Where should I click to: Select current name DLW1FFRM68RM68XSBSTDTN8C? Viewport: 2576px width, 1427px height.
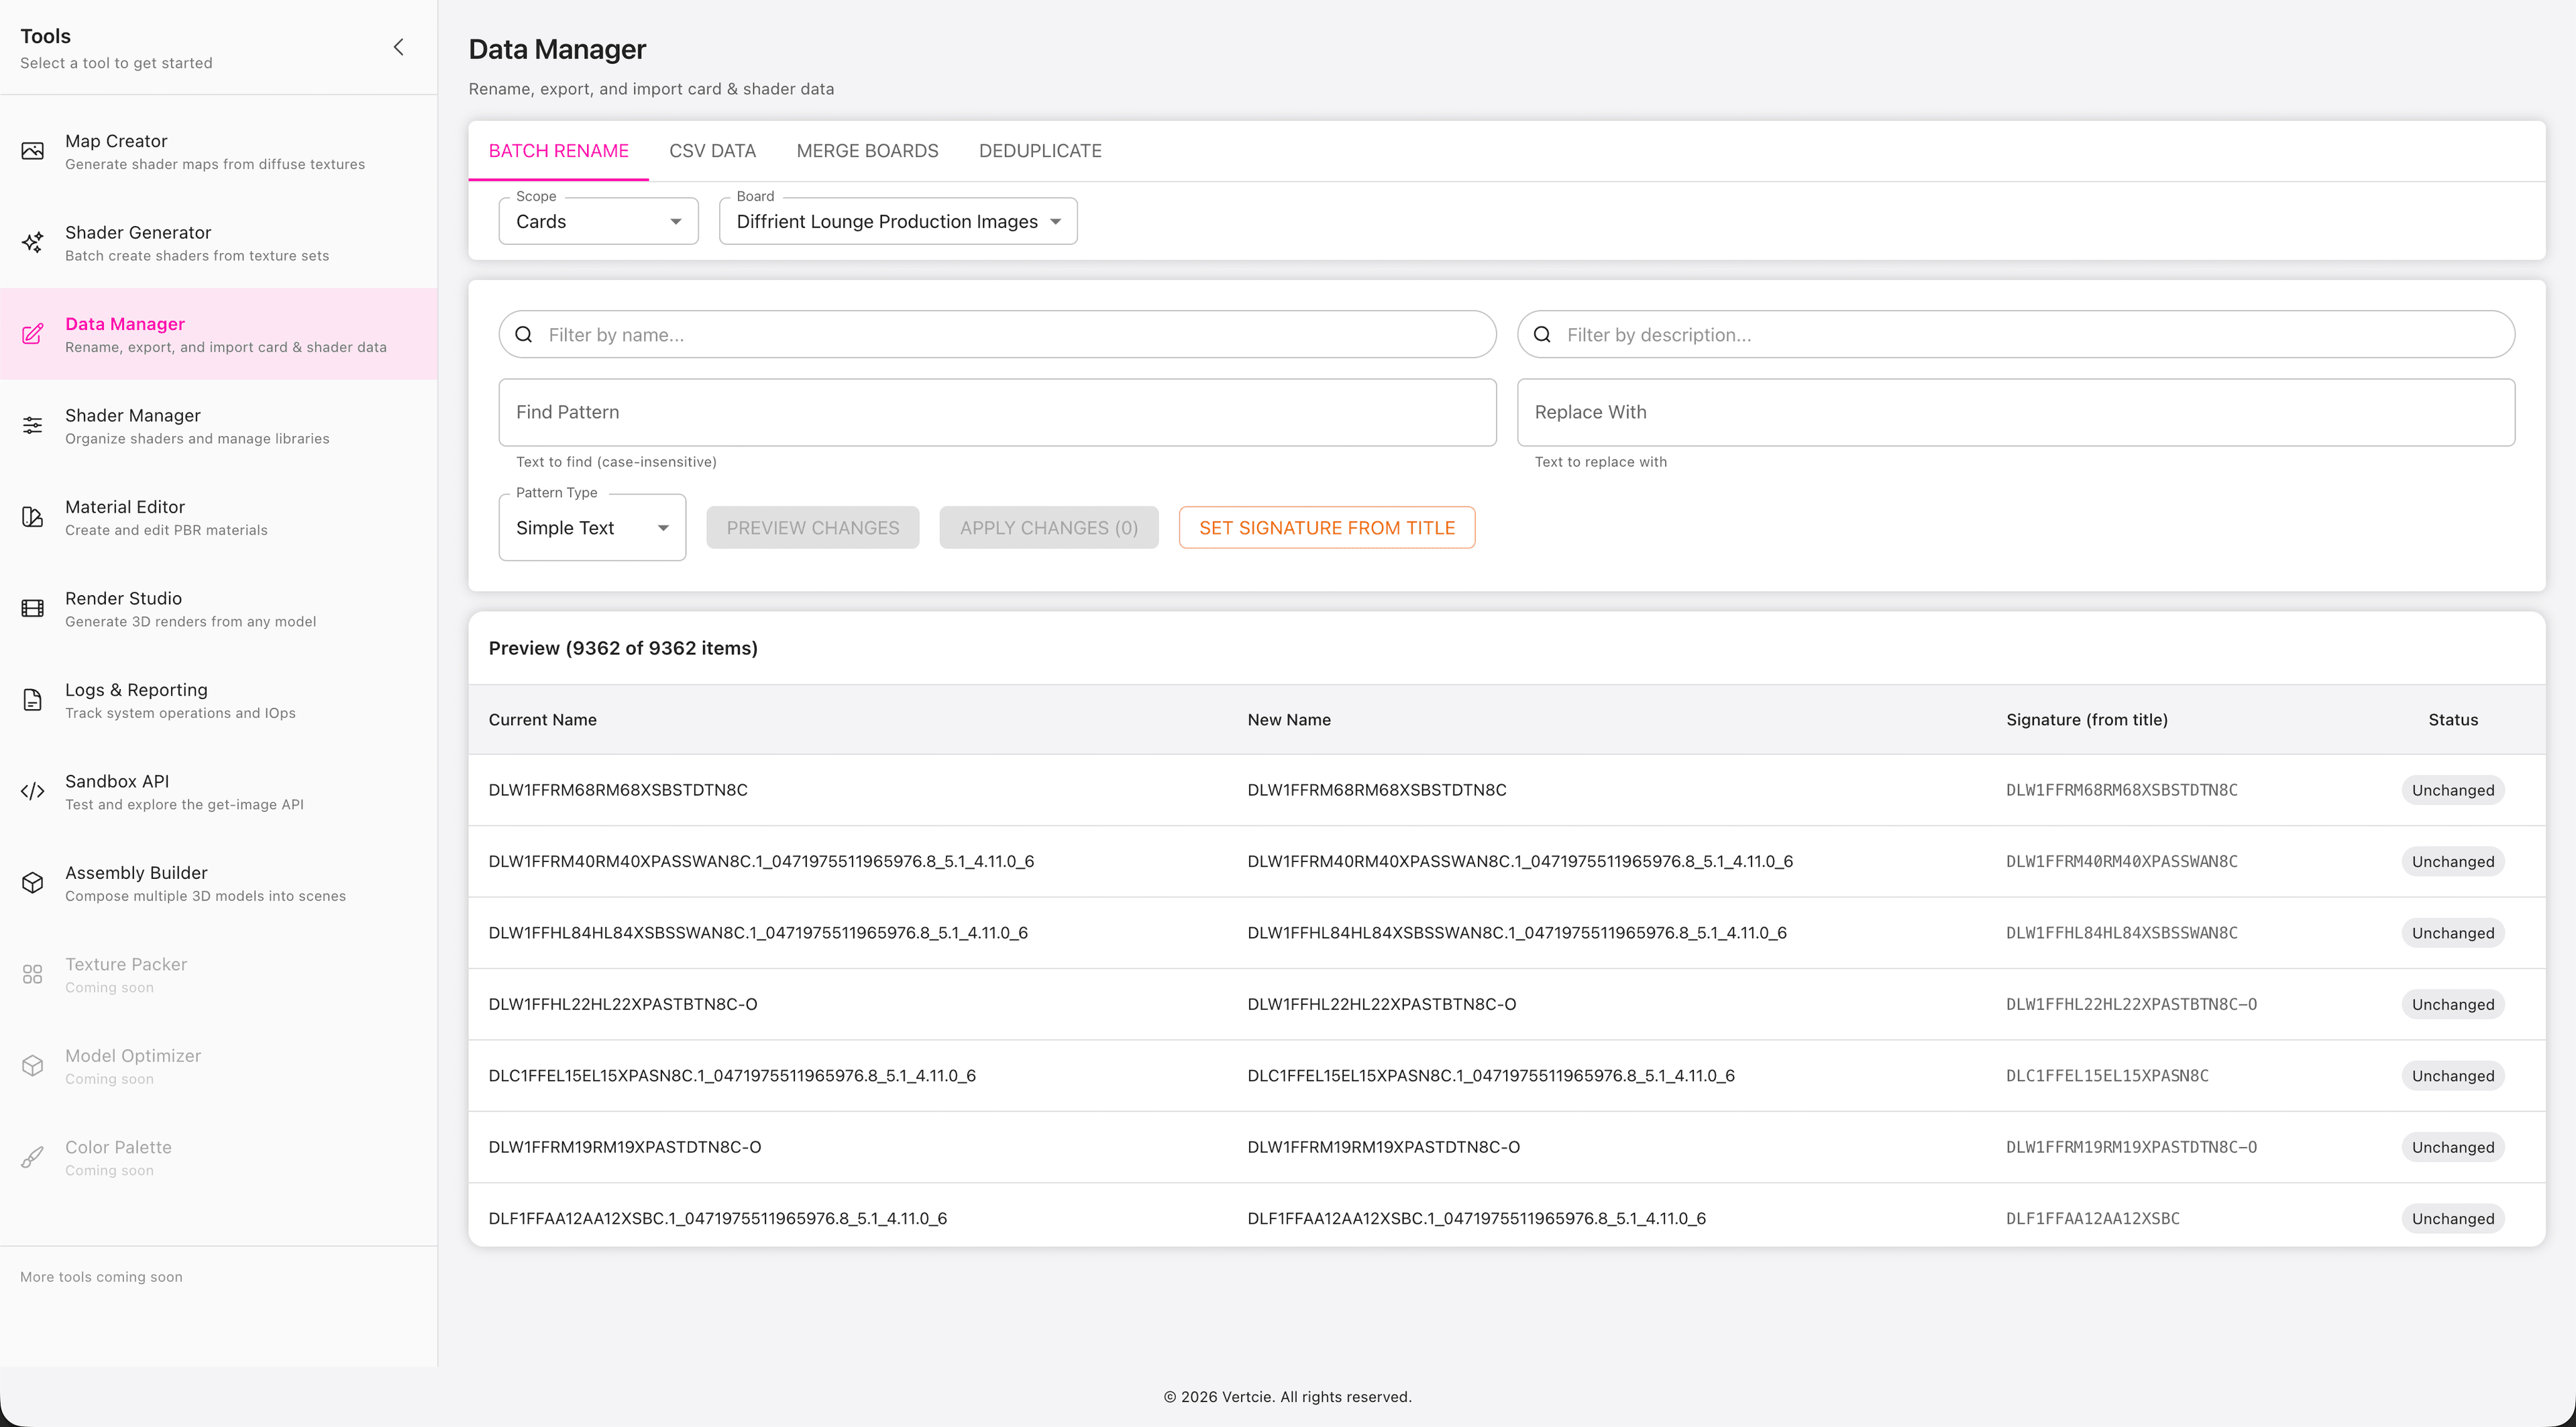click(x=617, y=790)
